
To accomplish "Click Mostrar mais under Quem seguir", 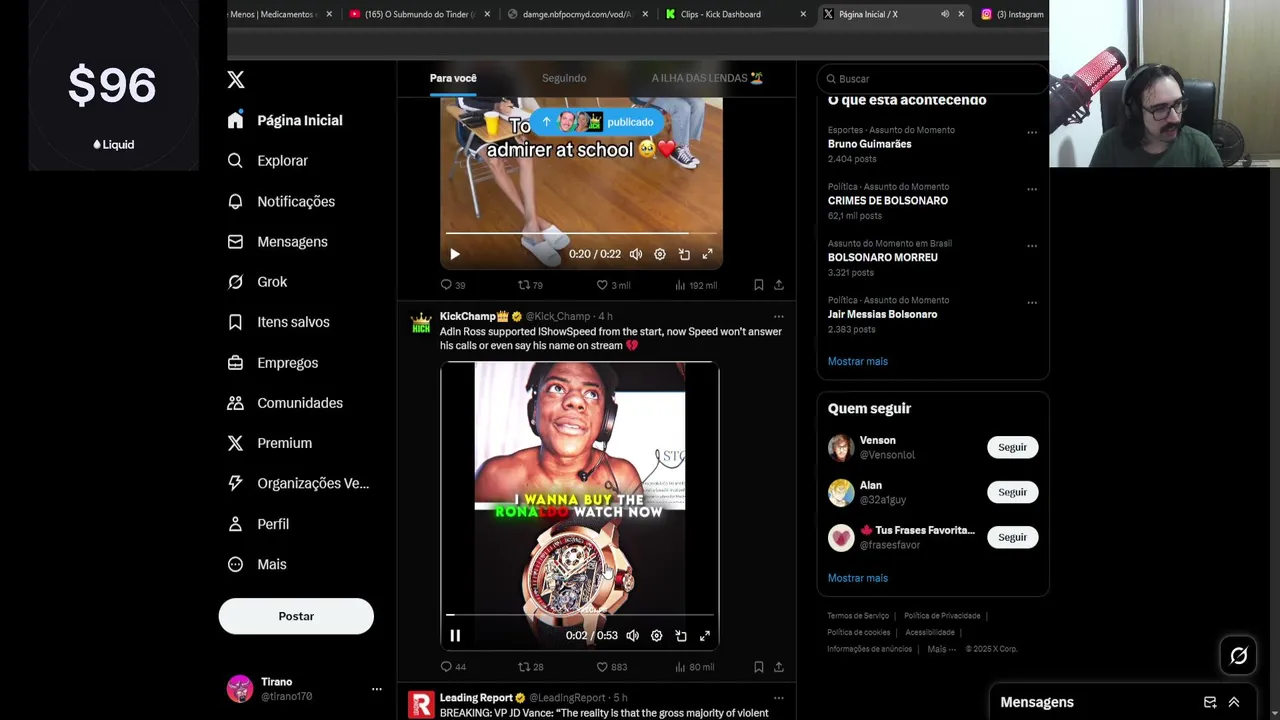I will 858,578.
